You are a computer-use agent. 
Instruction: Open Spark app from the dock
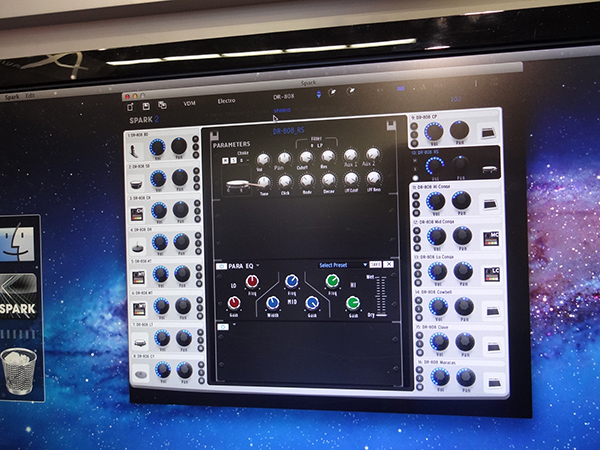click(18, 295)
